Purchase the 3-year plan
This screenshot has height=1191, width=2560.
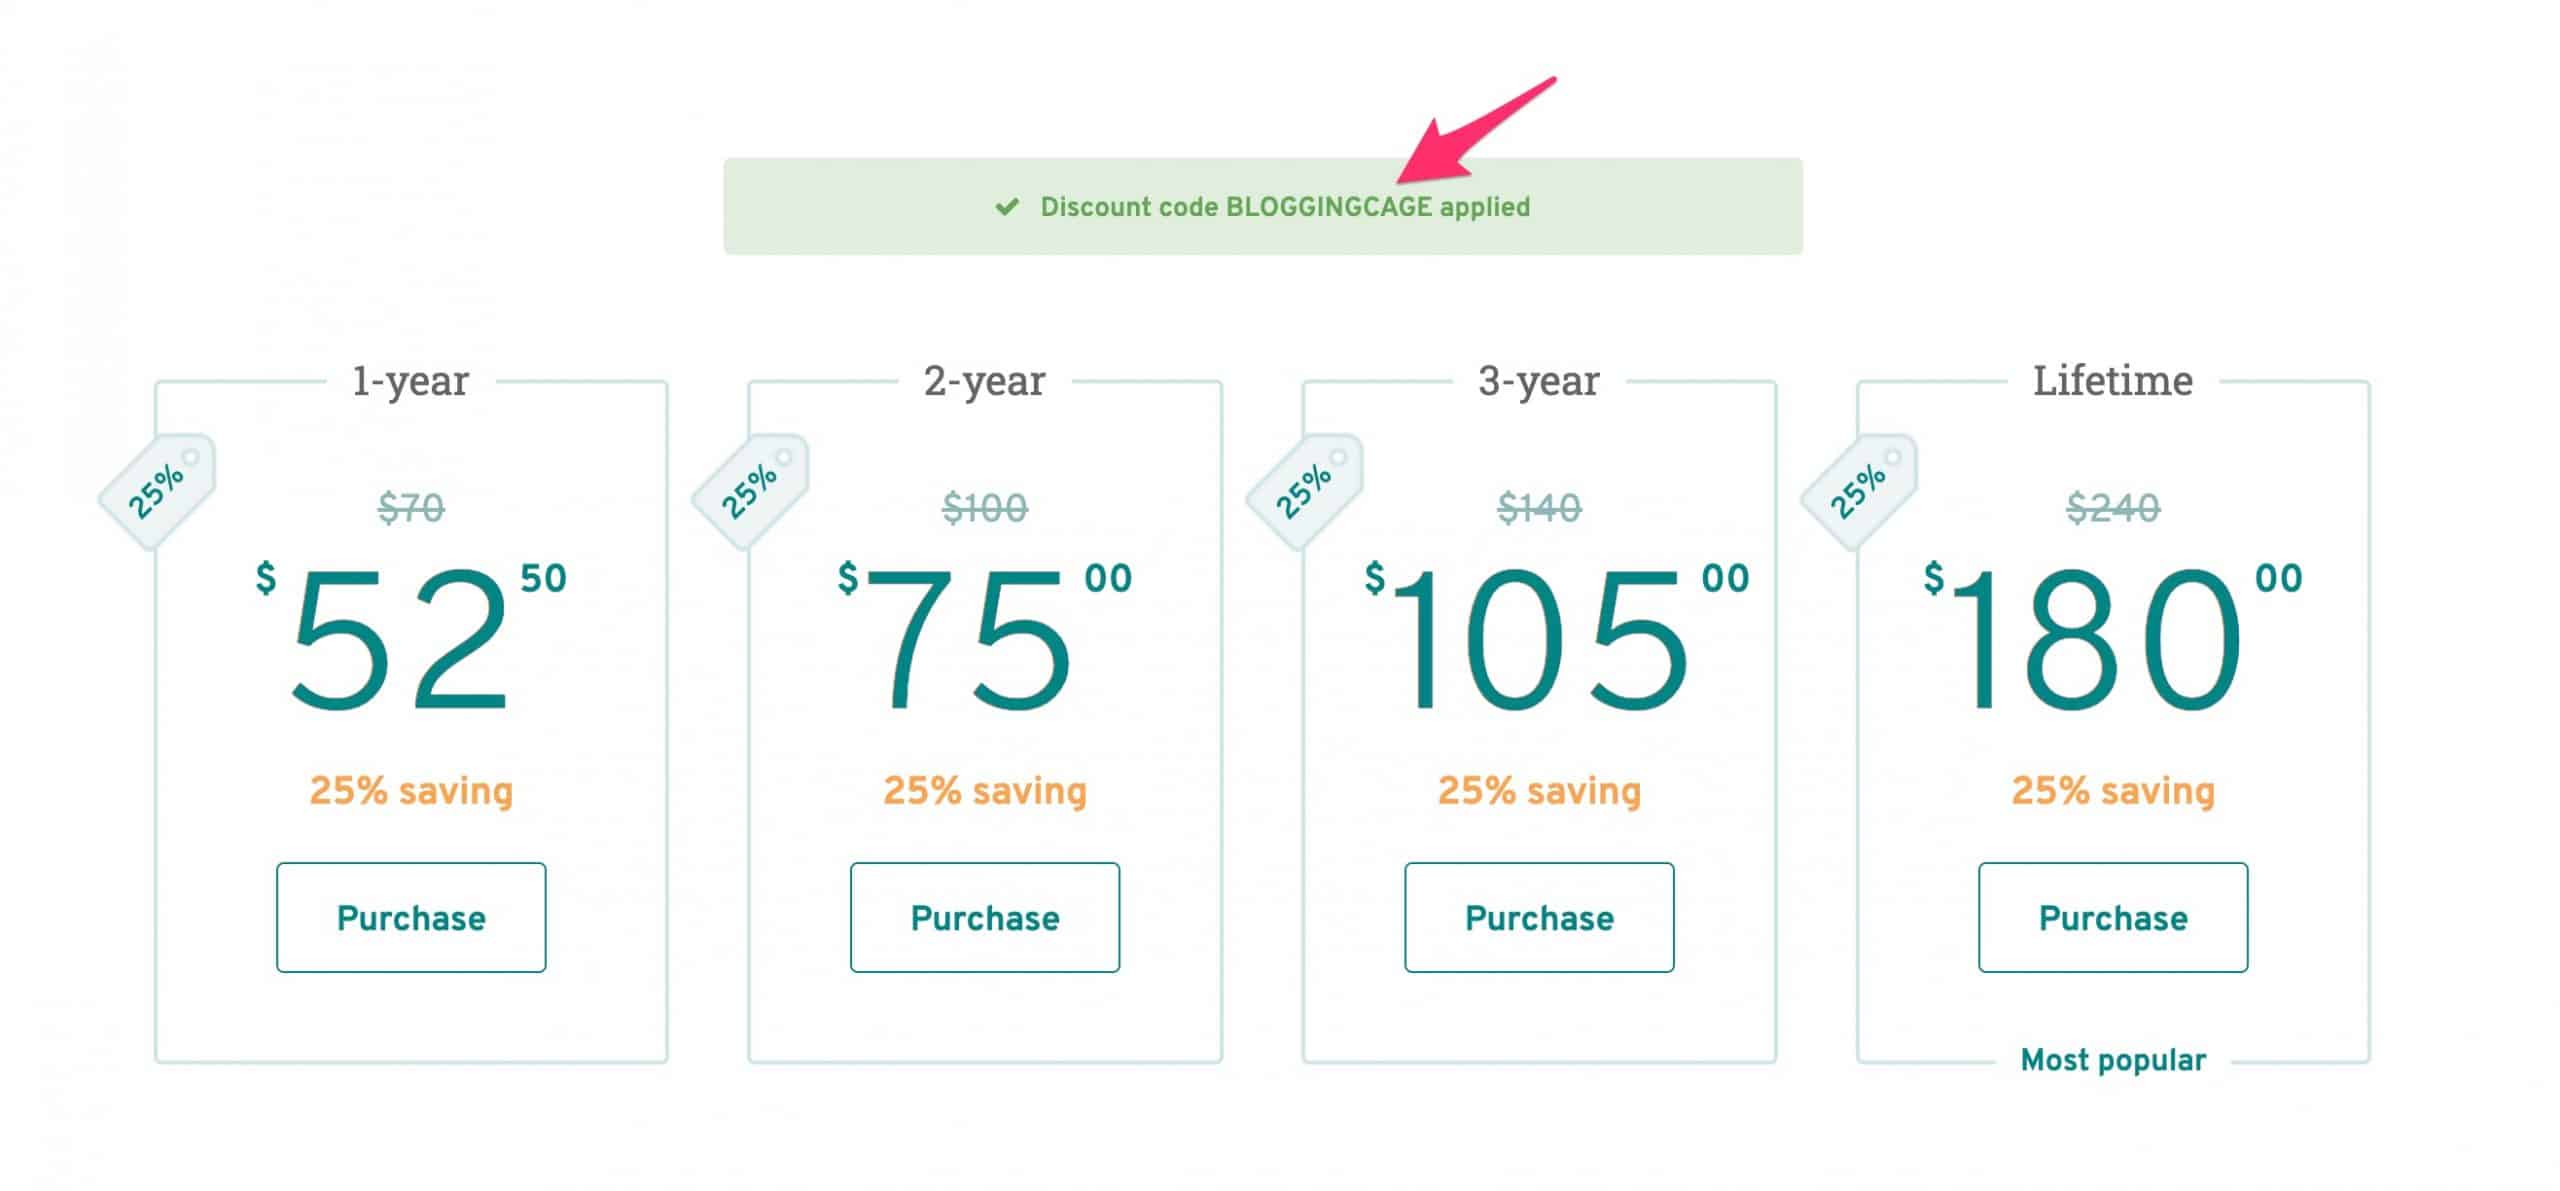pos(1539,917)
